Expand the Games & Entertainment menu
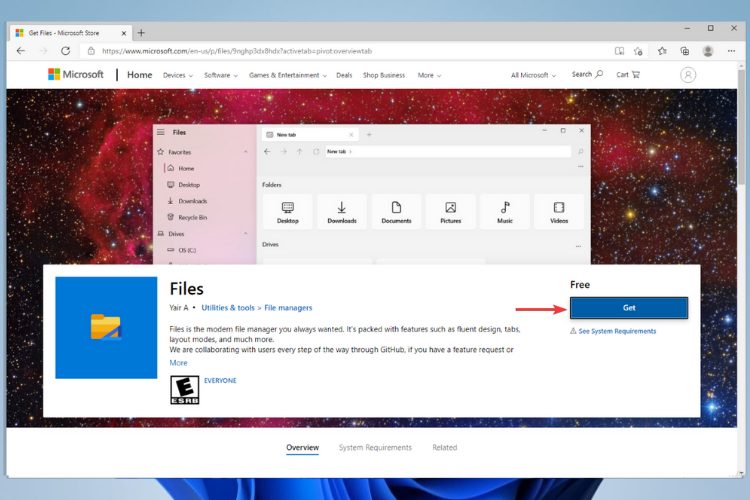 pos(288,75)
